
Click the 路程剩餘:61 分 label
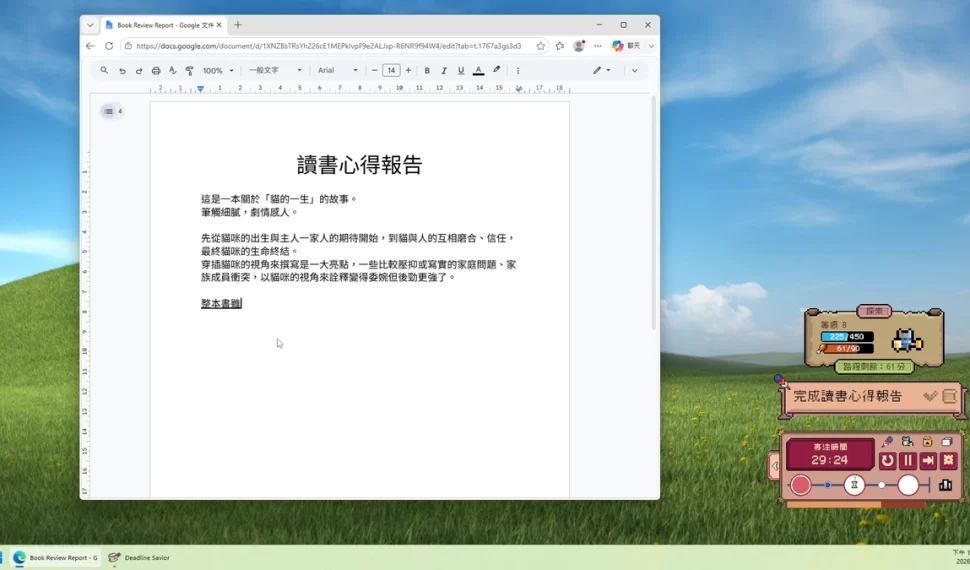pyautogui.click(x=873, y=366)
